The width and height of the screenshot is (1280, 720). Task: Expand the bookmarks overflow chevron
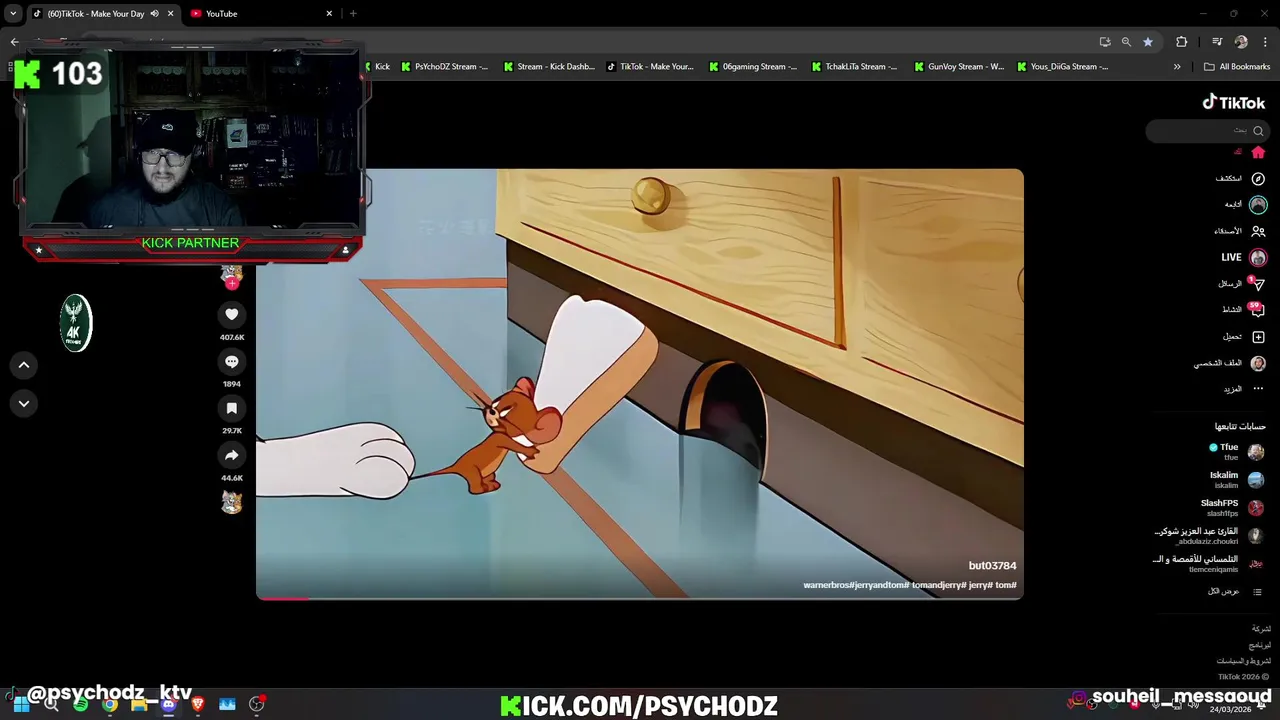click(1177, 67)
